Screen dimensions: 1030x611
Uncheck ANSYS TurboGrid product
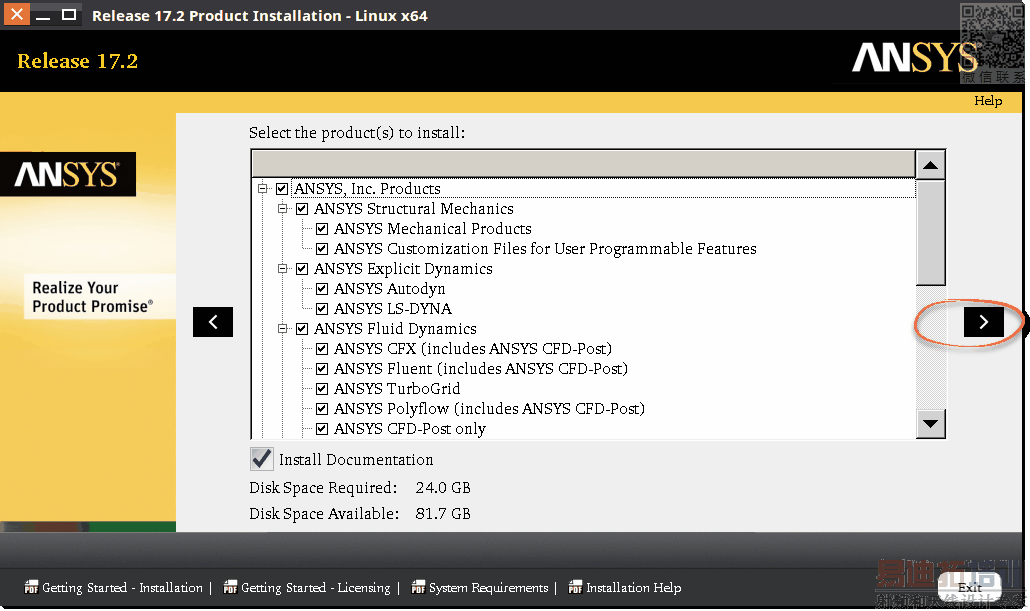pyautogui.click(x=322, y=389)
